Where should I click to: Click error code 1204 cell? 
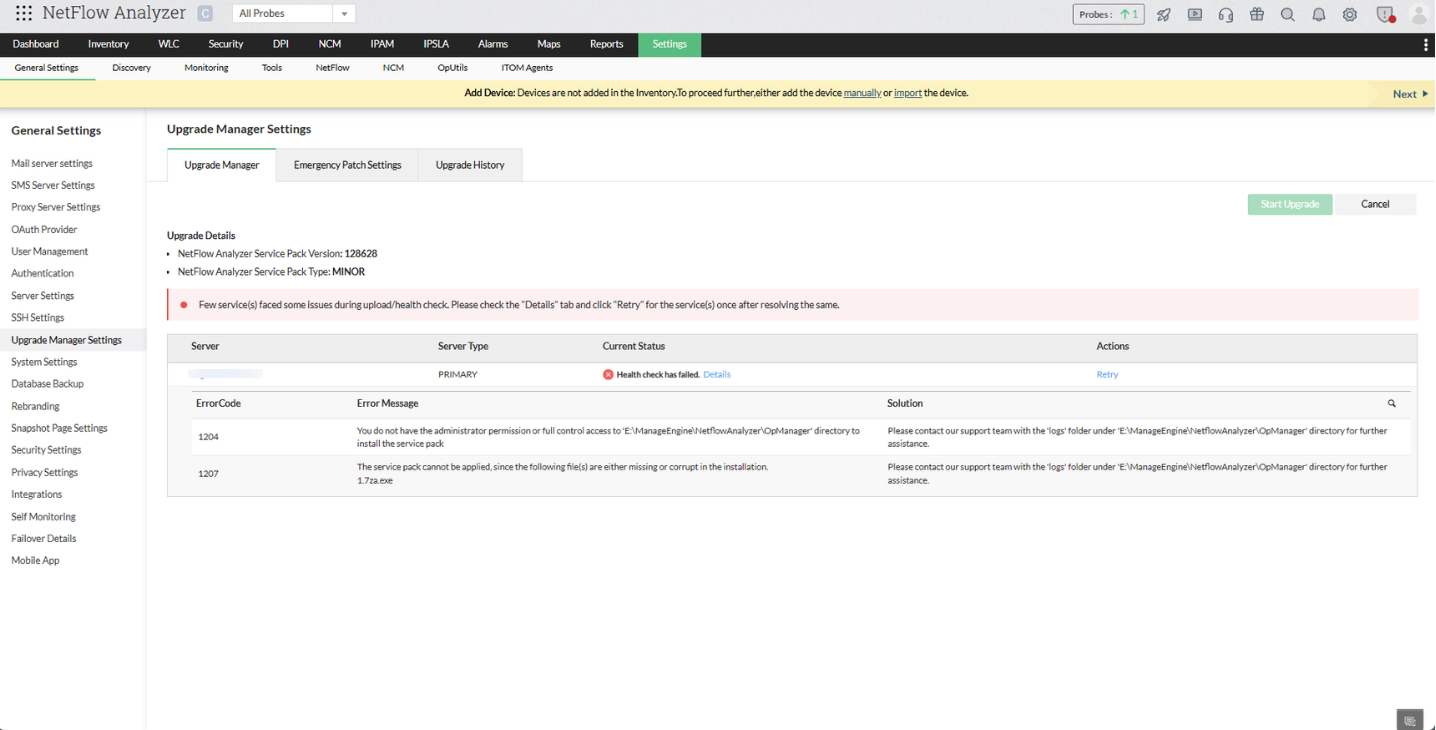[x=208, y=437]
